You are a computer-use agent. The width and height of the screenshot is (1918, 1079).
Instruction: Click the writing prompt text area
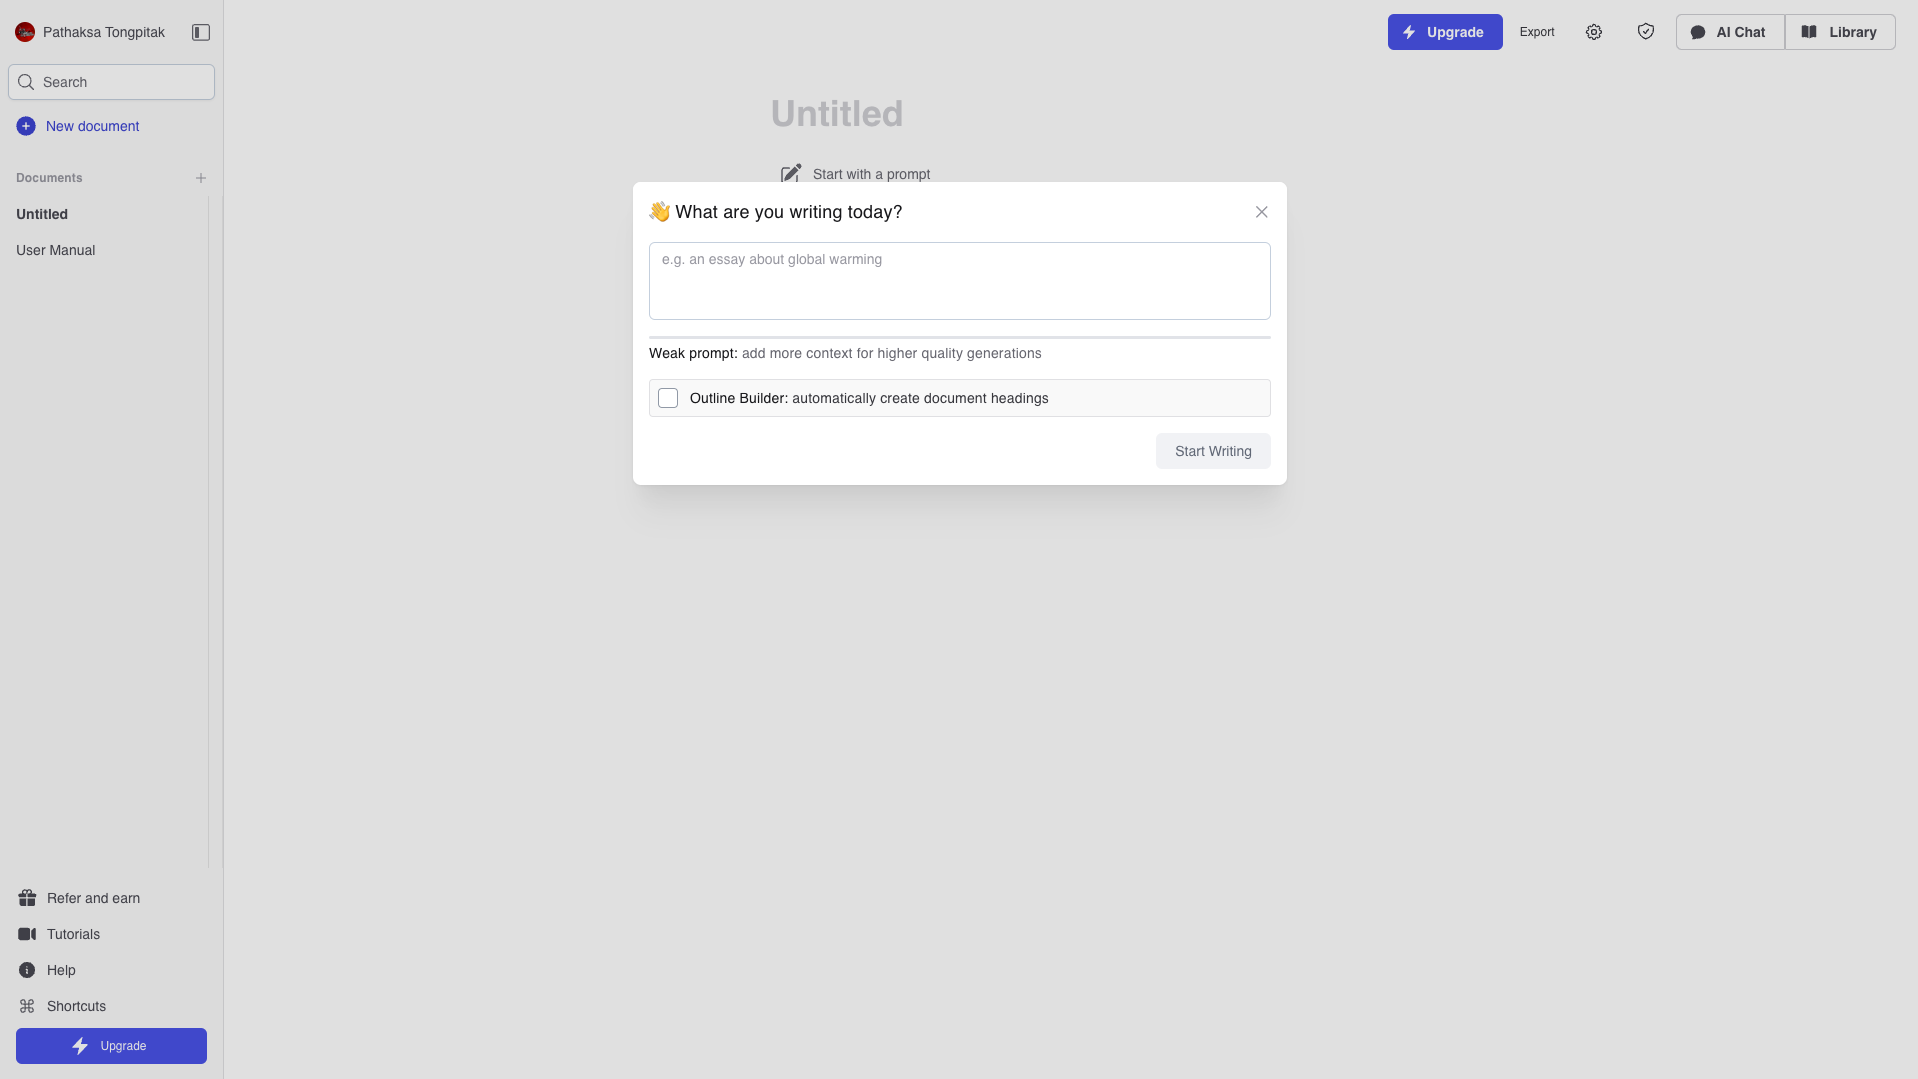[x=959, y=281]
